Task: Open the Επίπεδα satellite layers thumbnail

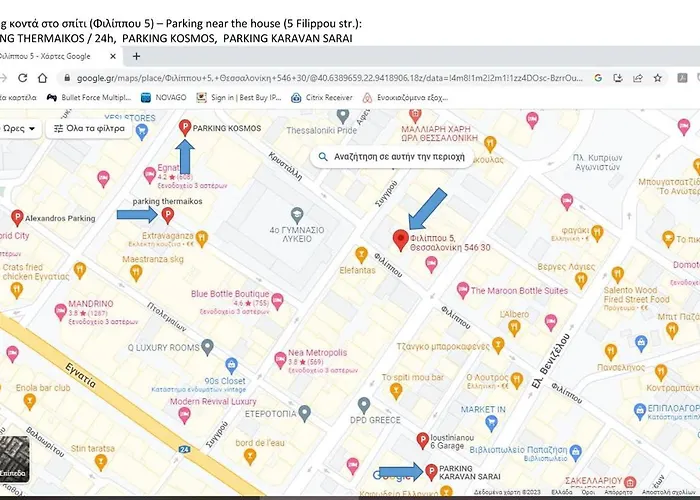Action: point(15,459)
